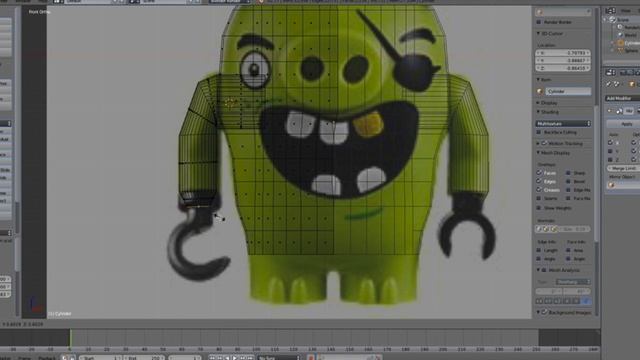Open the outliner View menu
Image resolution: width=640 pixels, height=360 pixels.
click(625, 11)
